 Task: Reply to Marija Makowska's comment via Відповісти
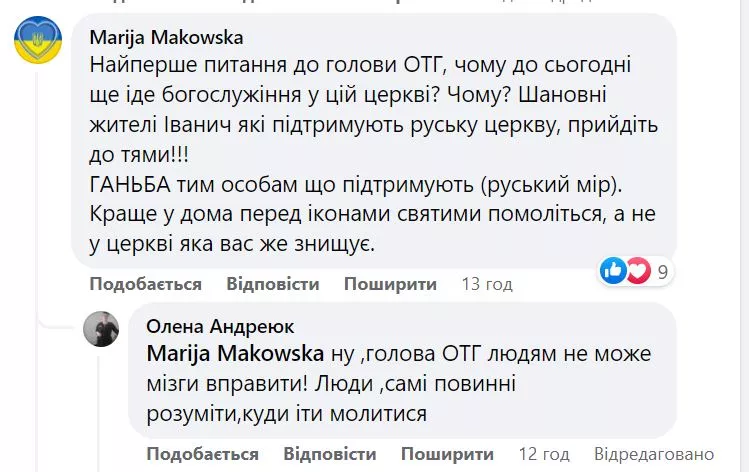point(272,284)
